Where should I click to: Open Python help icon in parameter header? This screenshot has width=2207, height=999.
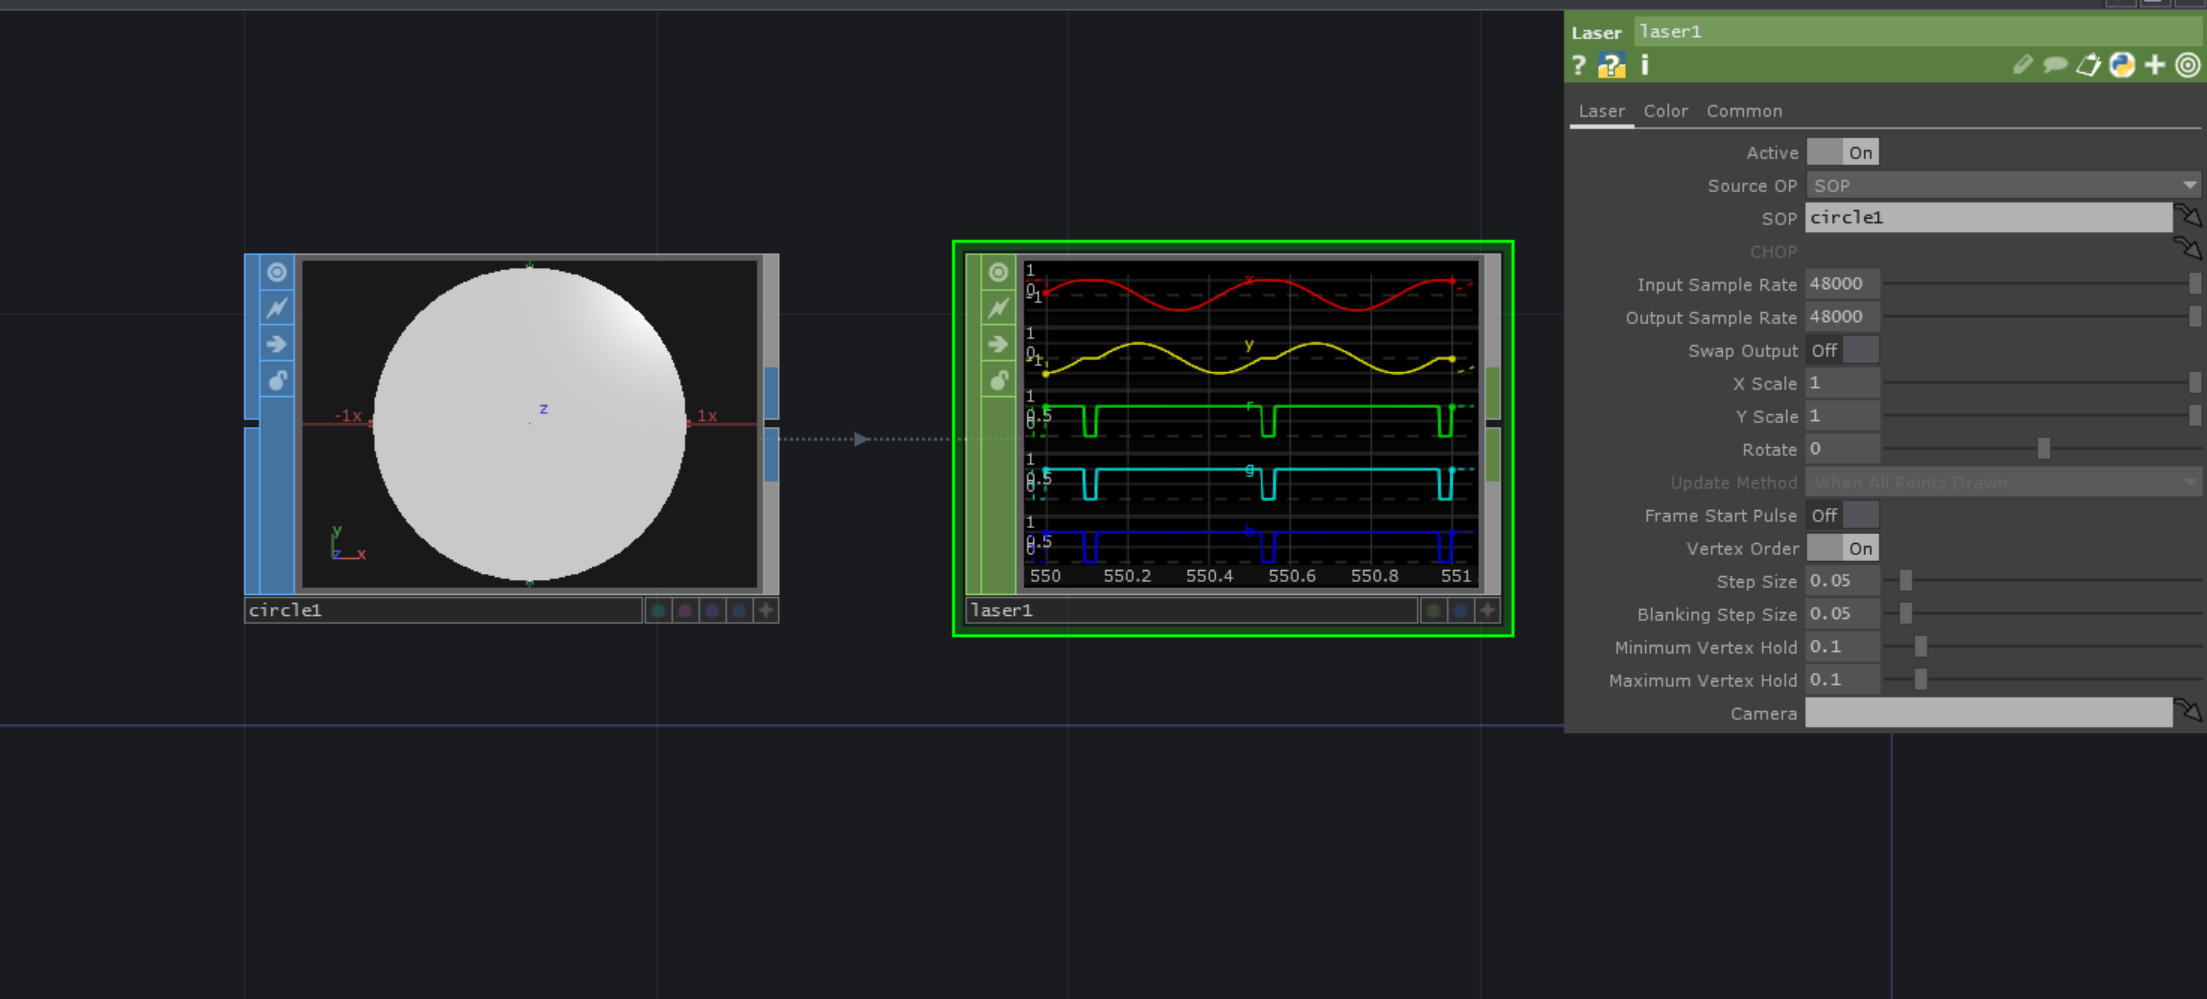(1612, 66)
